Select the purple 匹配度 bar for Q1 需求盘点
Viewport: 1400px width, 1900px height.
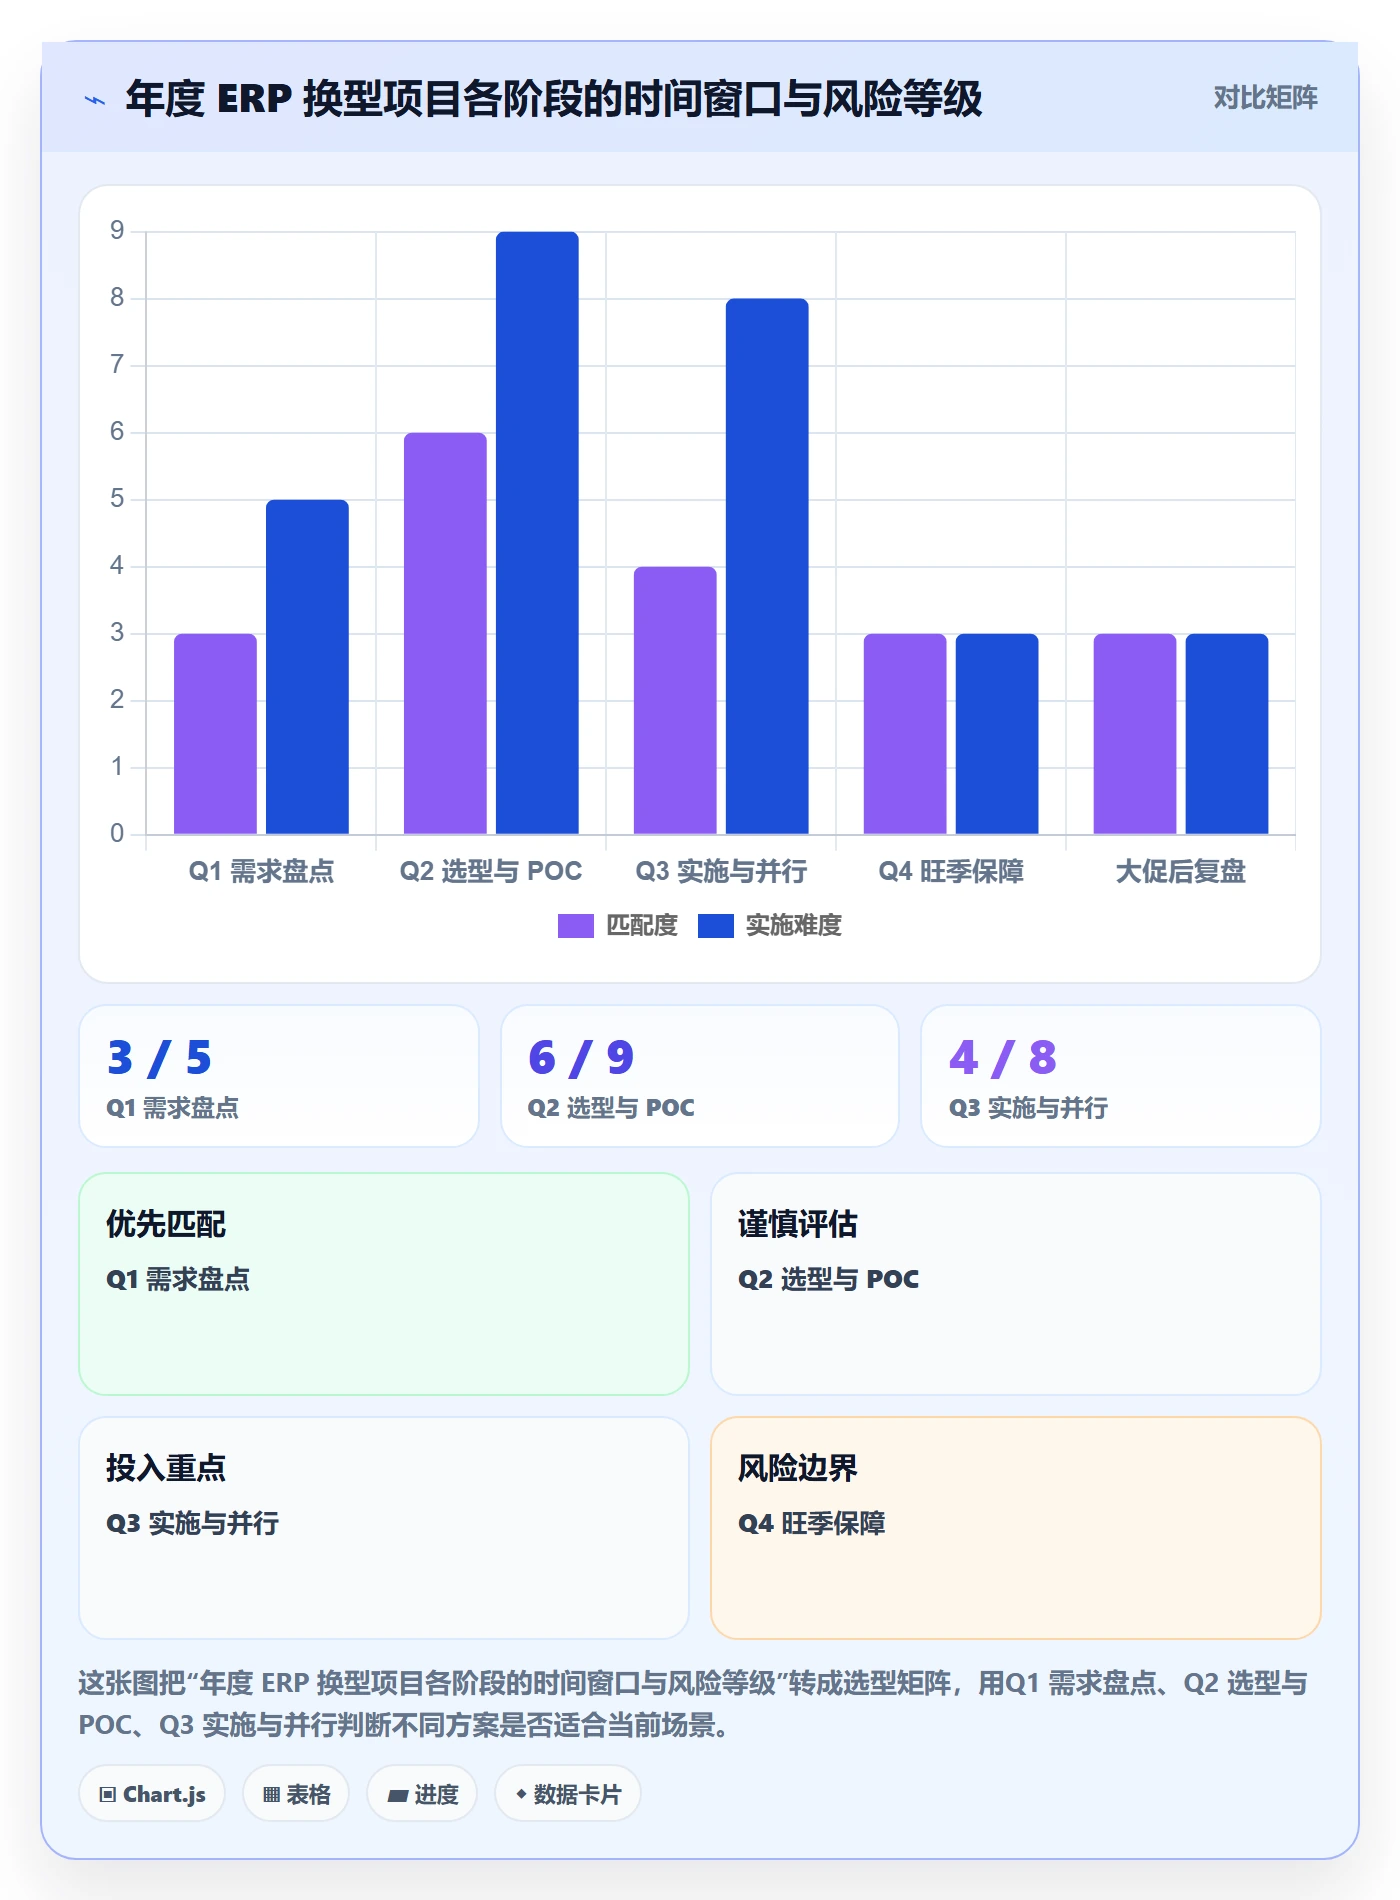tap(215, 734)
